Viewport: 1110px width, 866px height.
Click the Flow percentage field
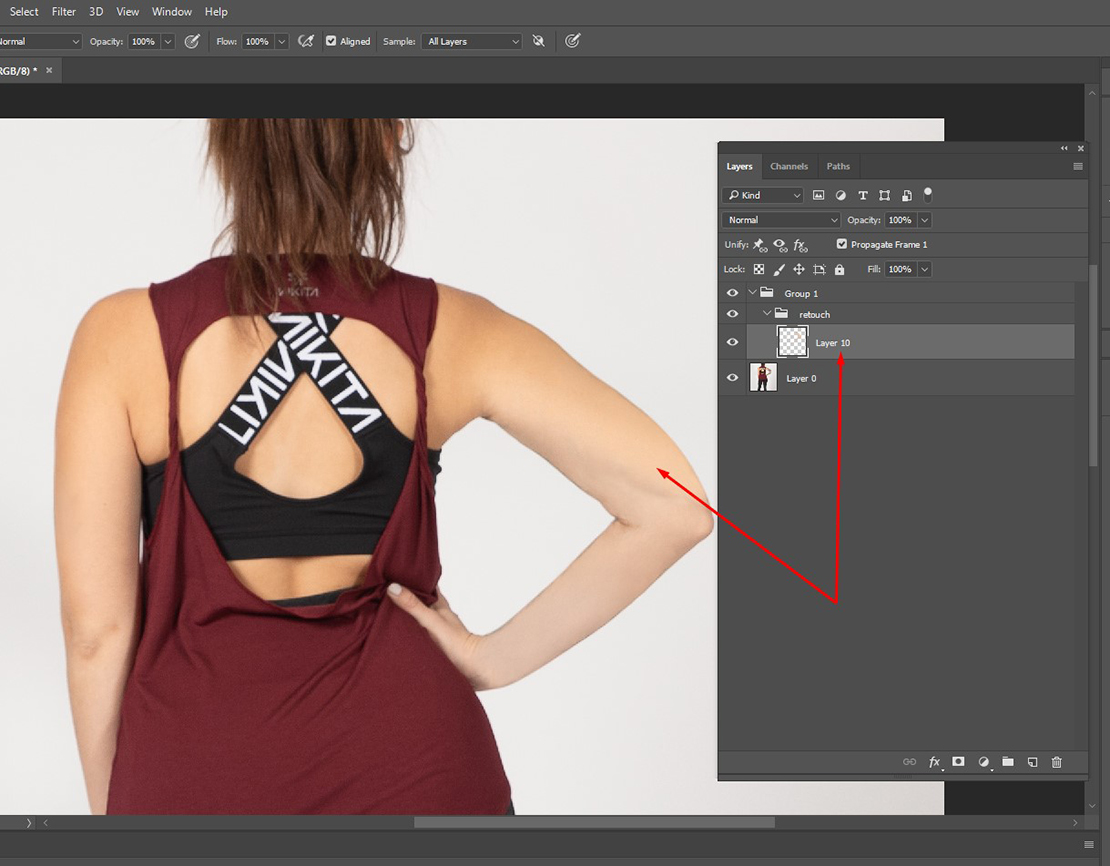(x=257, y=41)
